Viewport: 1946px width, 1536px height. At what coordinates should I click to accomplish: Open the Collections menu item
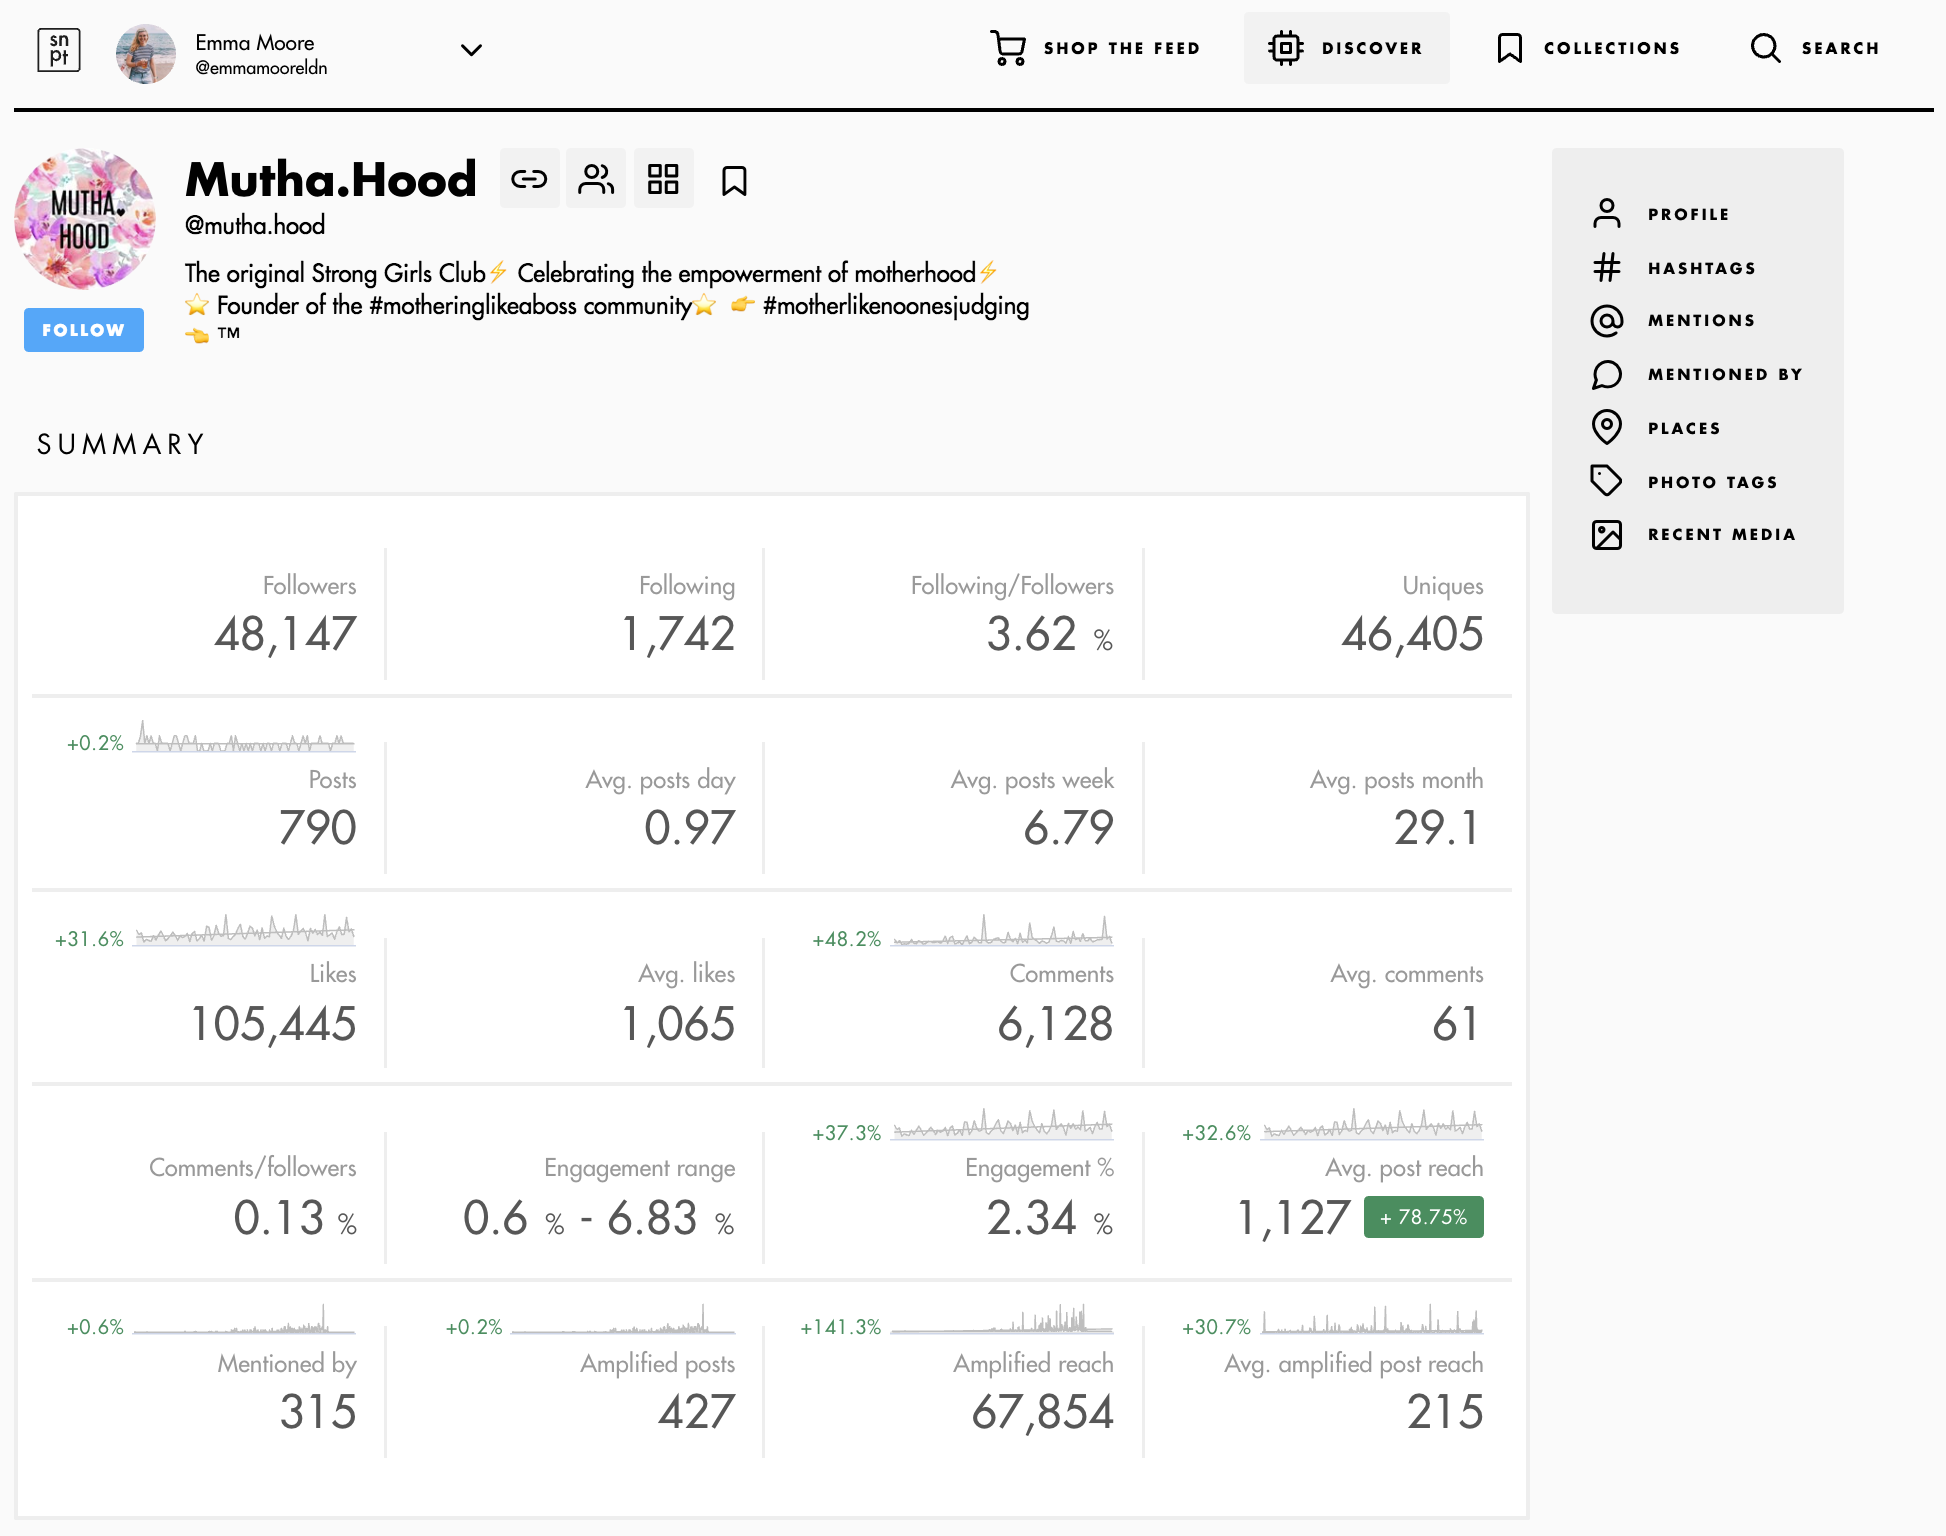point(1611,48)
